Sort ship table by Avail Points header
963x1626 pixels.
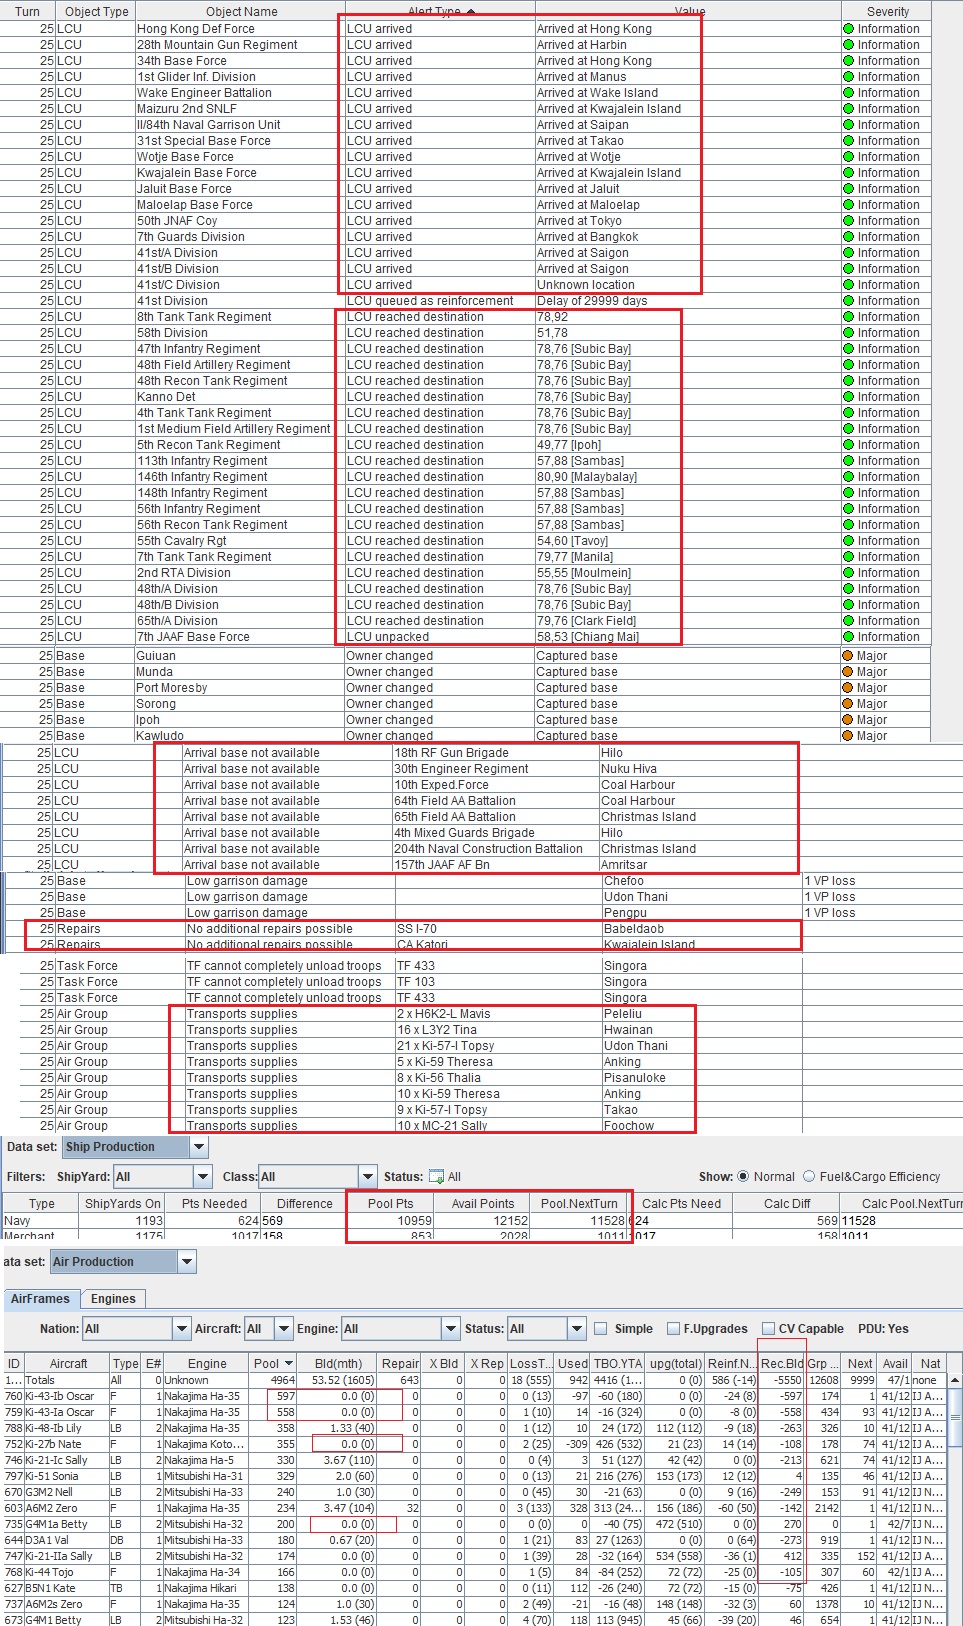pyautogui.click(x=483, y=1204)
